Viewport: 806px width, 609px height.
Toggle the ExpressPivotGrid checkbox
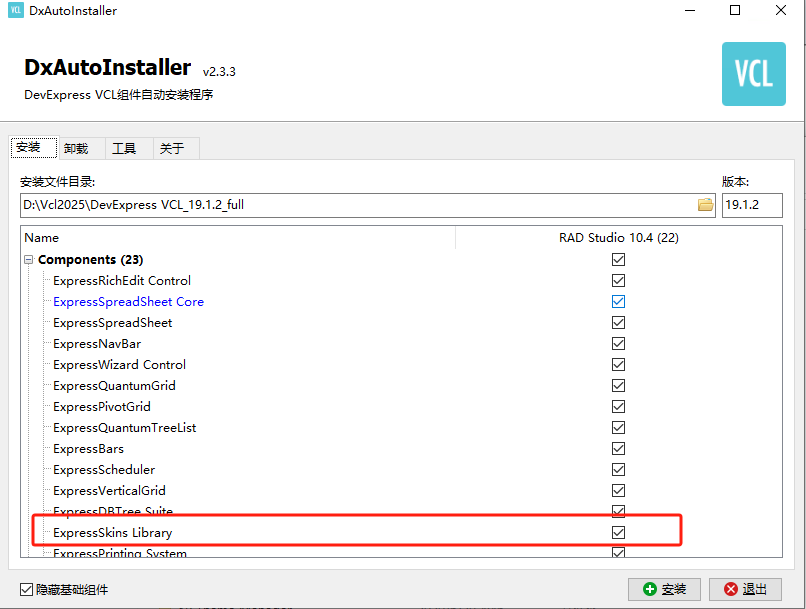click(x=618, y=407)
